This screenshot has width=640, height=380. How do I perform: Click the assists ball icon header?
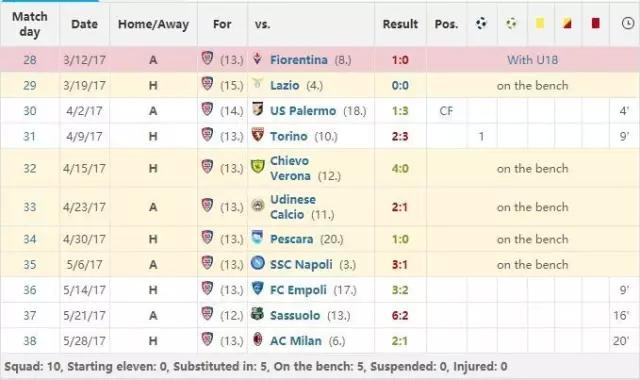pos(511,24)
